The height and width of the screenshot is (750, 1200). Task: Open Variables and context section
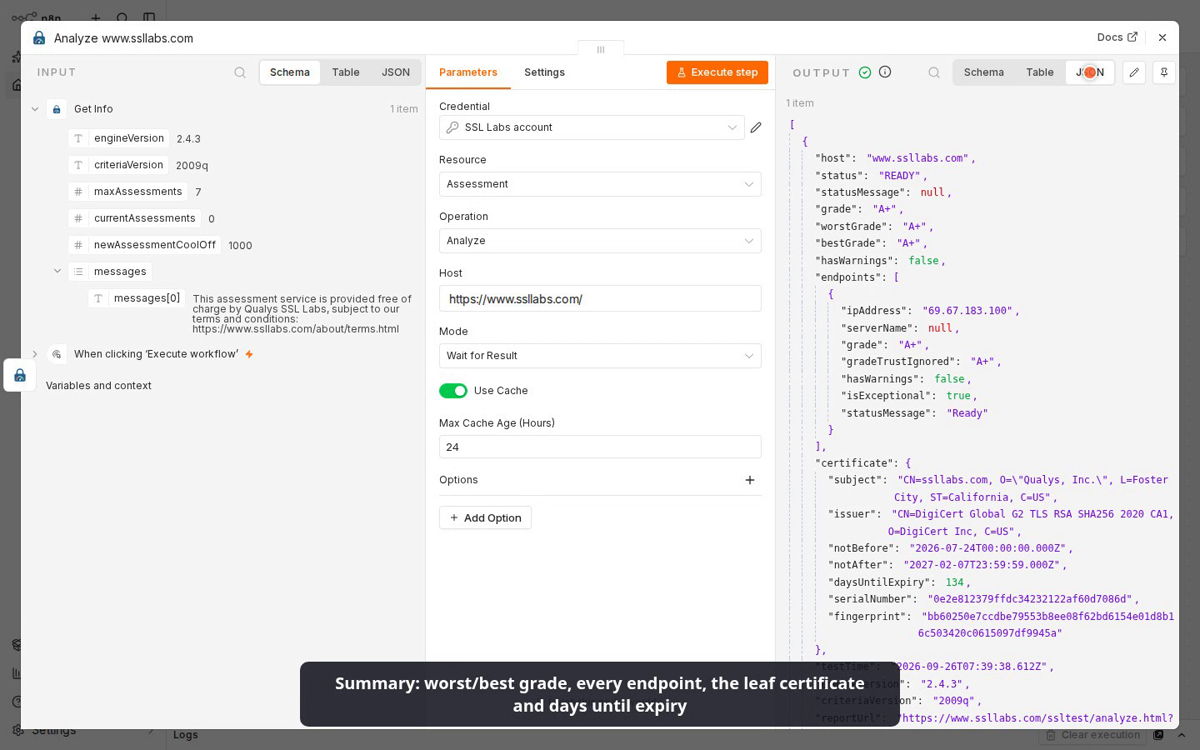click(x=99, y=386)
